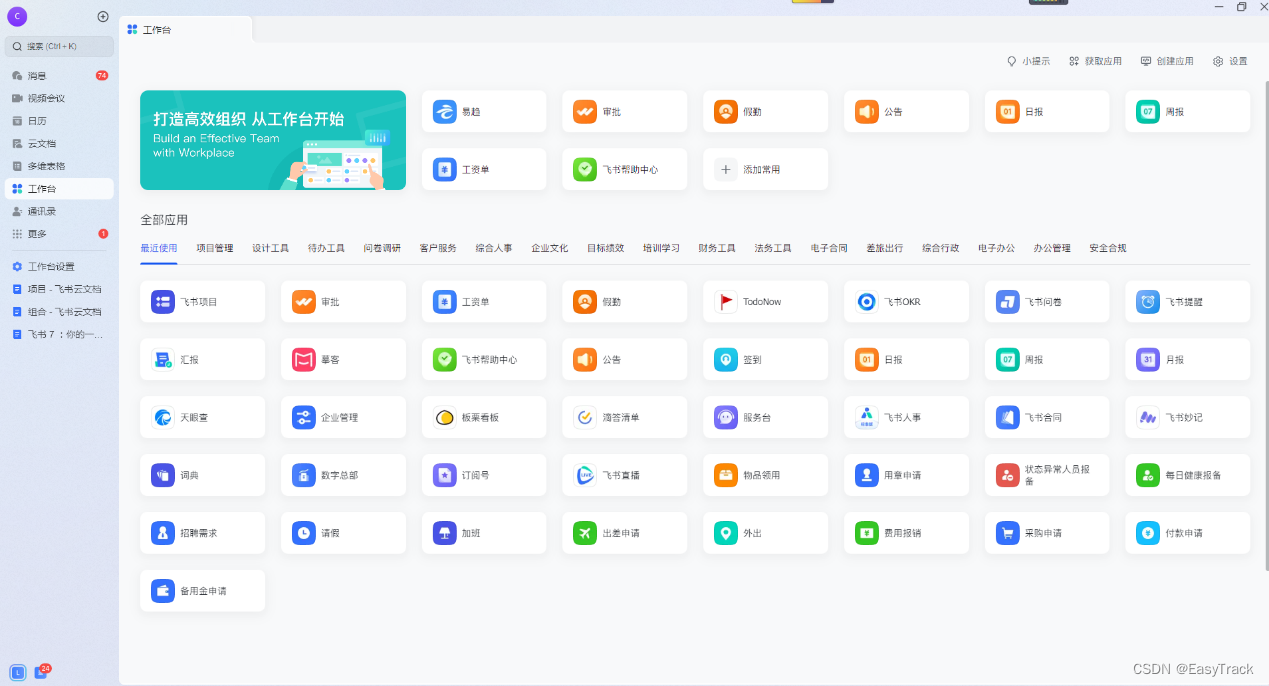Image resolution: width=1269 pixels, height=686 pixels.
Task: Launch the 招聘需求 app
Action: [x=203, y=533]
